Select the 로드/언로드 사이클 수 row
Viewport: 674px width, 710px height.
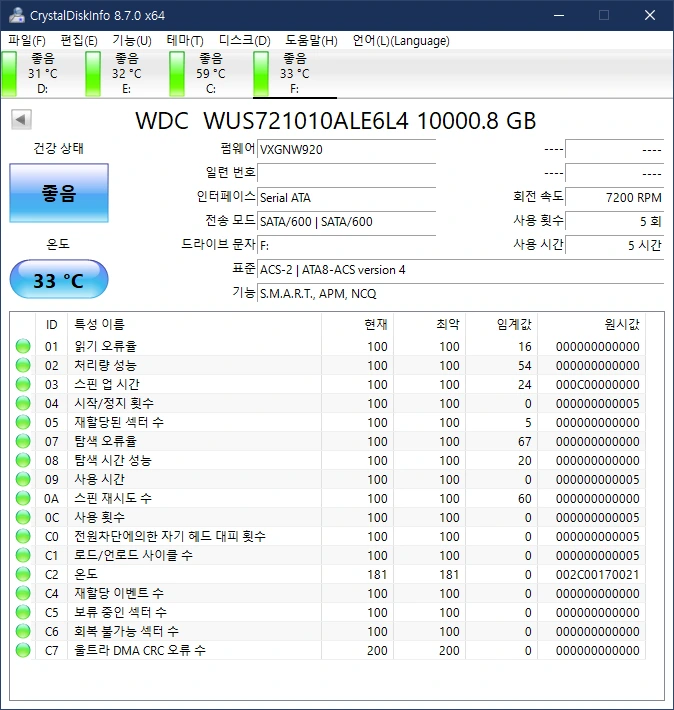coord(328,556)
